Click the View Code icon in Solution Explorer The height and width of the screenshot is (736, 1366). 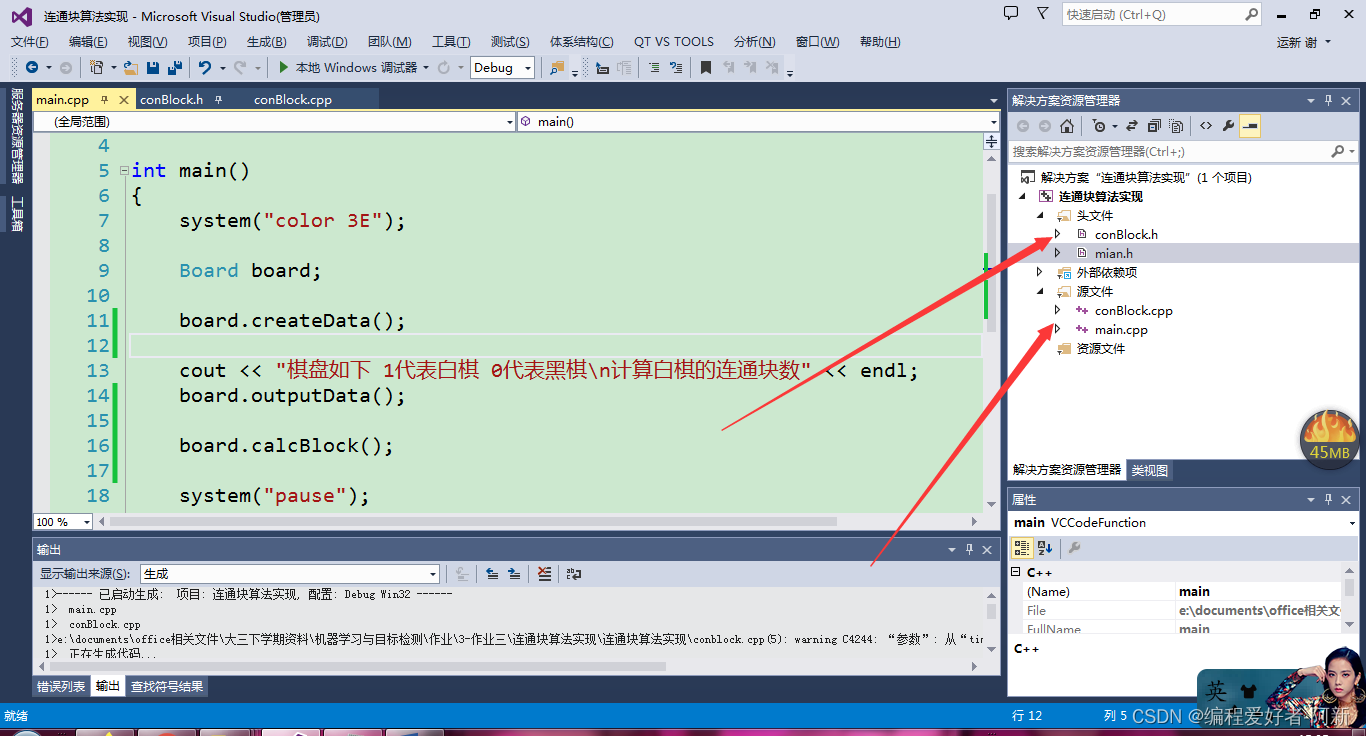pyautogui.click(x=1206, y=126)
